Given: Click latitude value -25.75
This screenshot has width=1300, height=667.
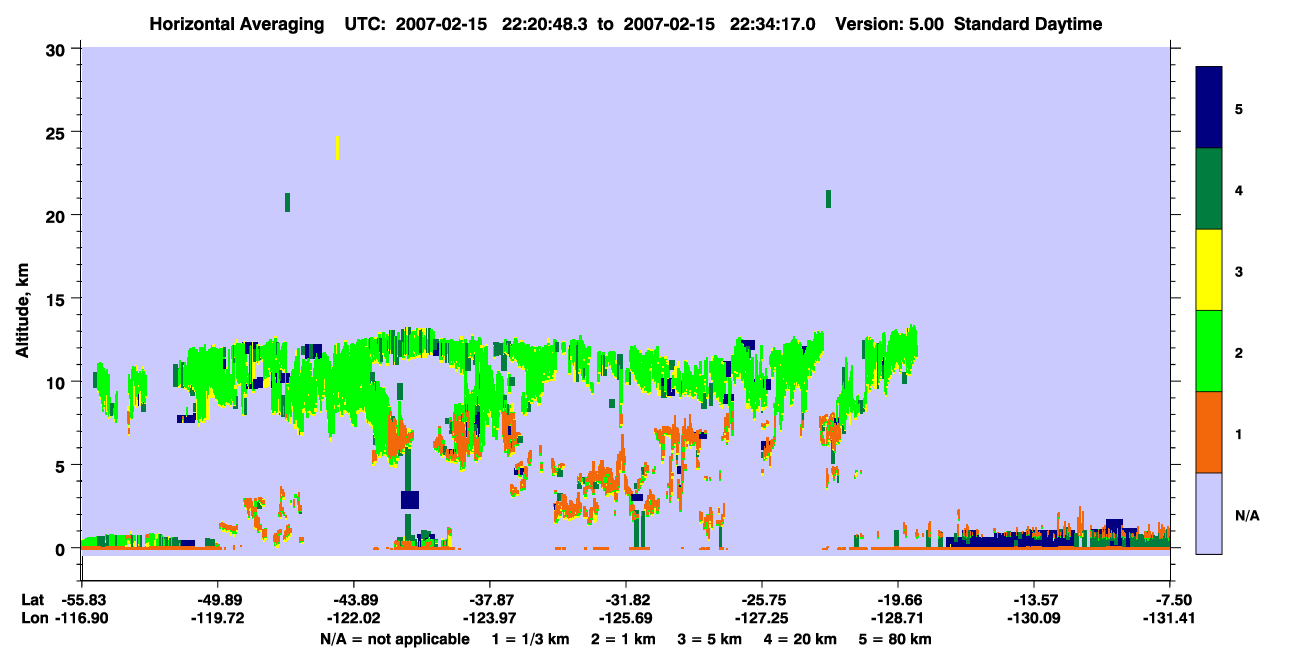Looking at the screenshot, I should coord(761,600).
